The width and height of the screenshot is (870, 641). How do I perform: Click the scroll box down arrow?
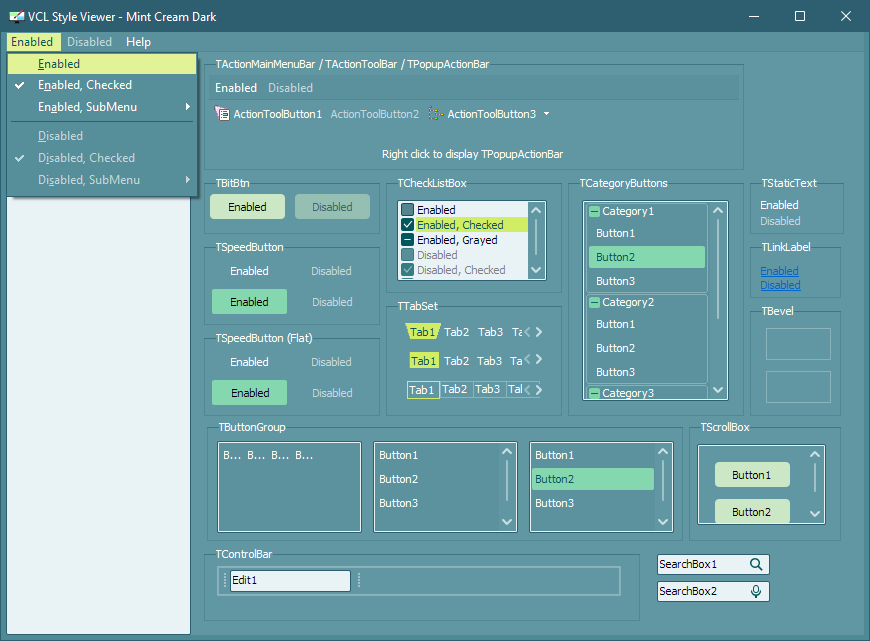click(815, 514)
